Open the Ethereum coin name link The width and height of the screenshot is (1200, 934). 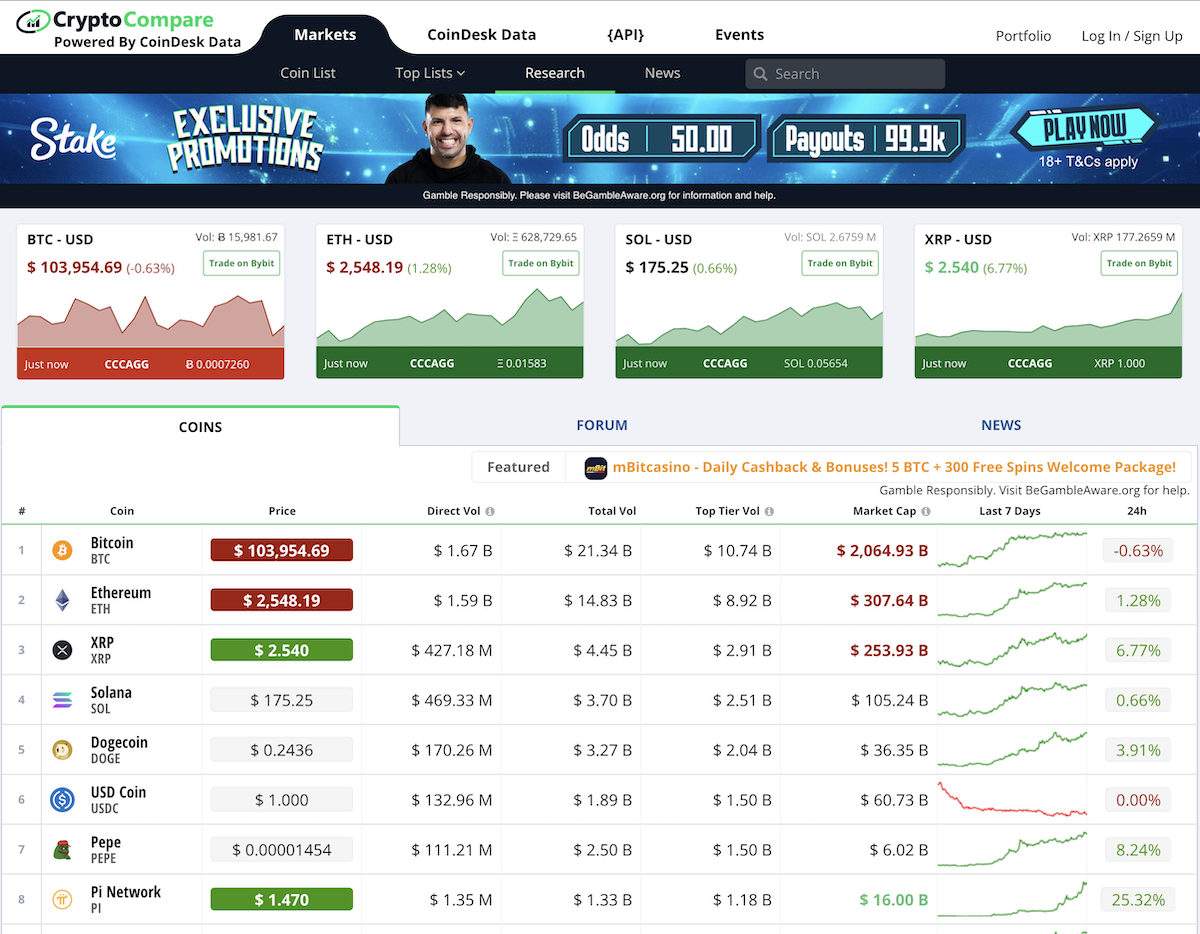[x=121, y=592]
